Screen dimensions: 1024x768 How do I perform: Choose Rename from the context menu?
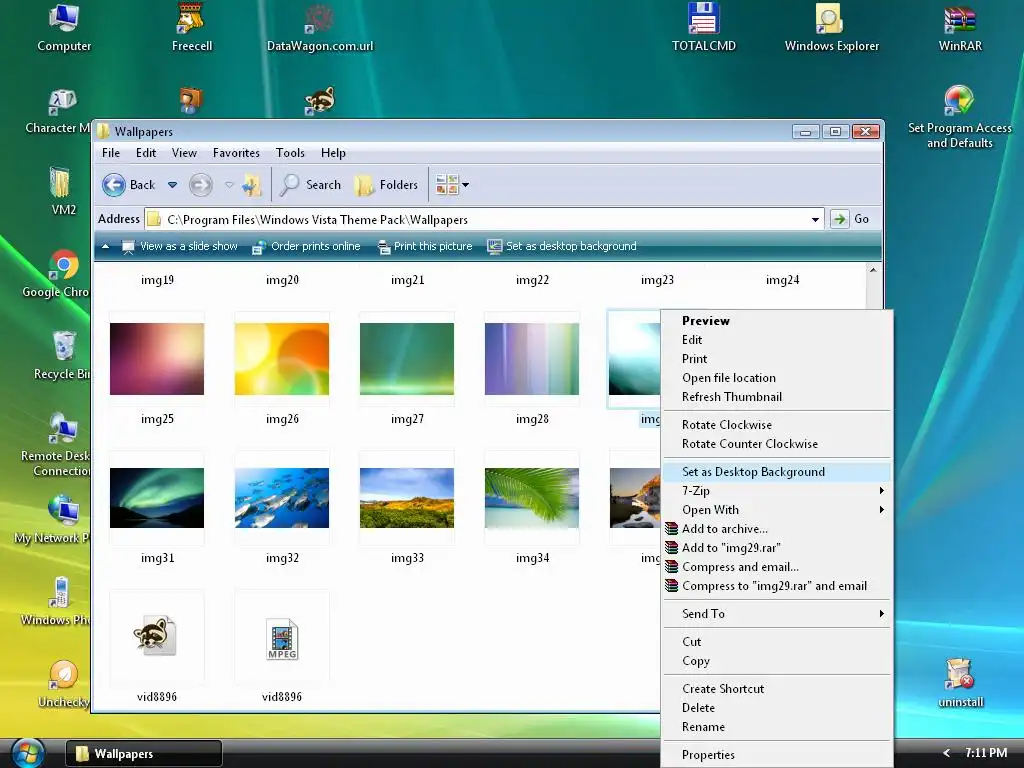(x=776, y=726)
